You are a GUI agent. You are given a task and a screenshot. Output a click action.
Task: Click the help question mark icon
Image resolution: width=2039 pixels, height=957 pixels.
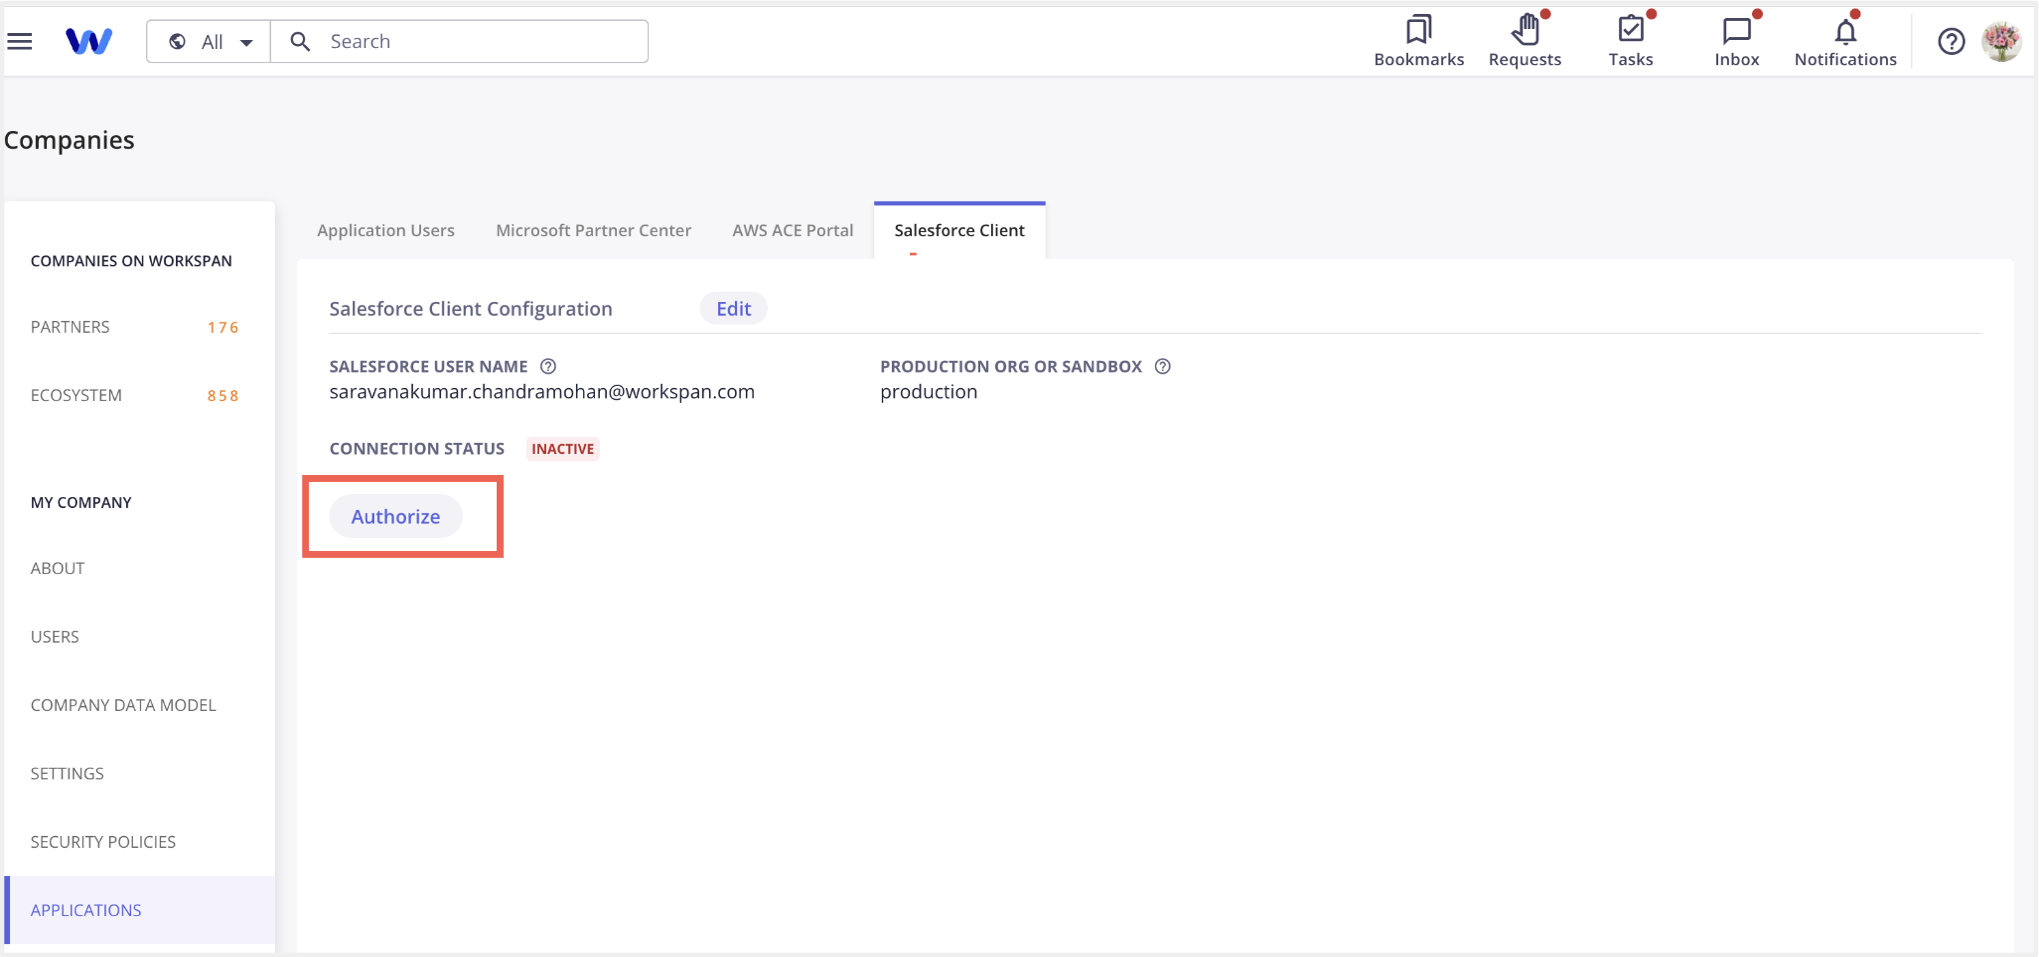[x=1951, y=41]
